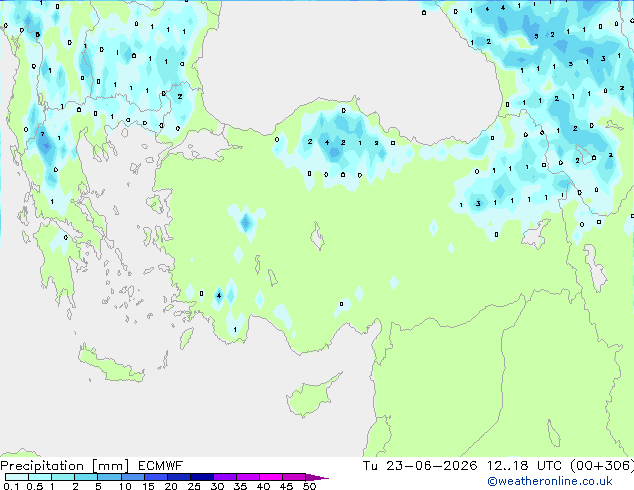Click the '12..18 UTC' time range
The width and height of the screenshot is (634, 490).
pos(524,466)
